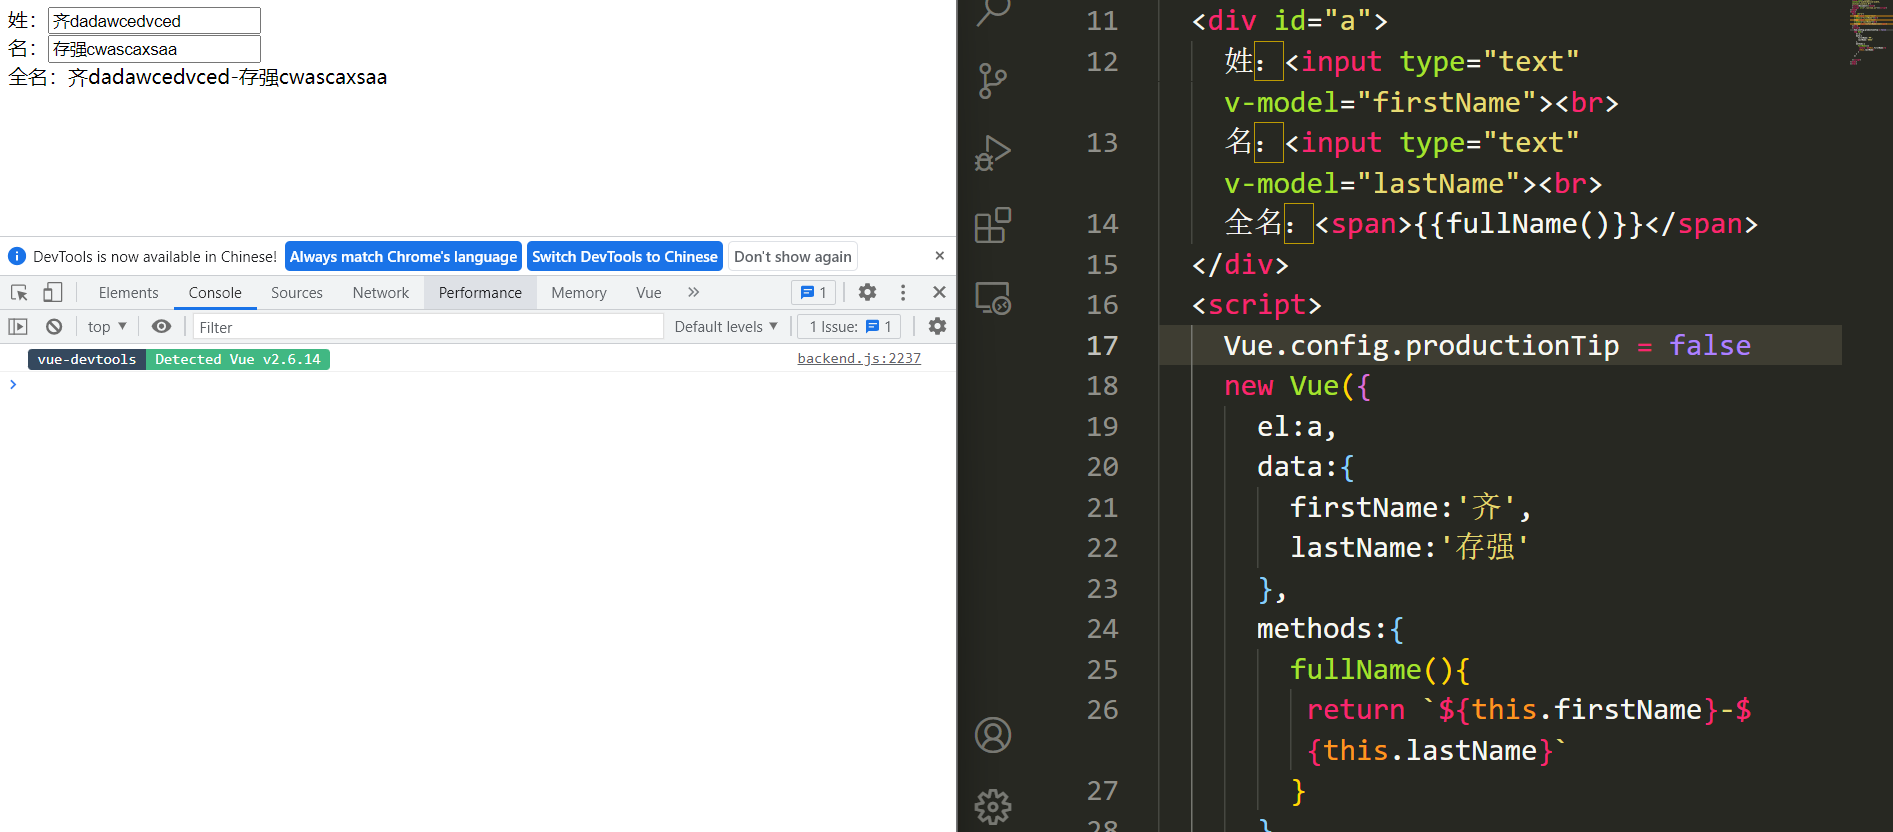Open console settings gear icon
The height and width of the screenshot is (832, 1893).
tap(937, 326)
